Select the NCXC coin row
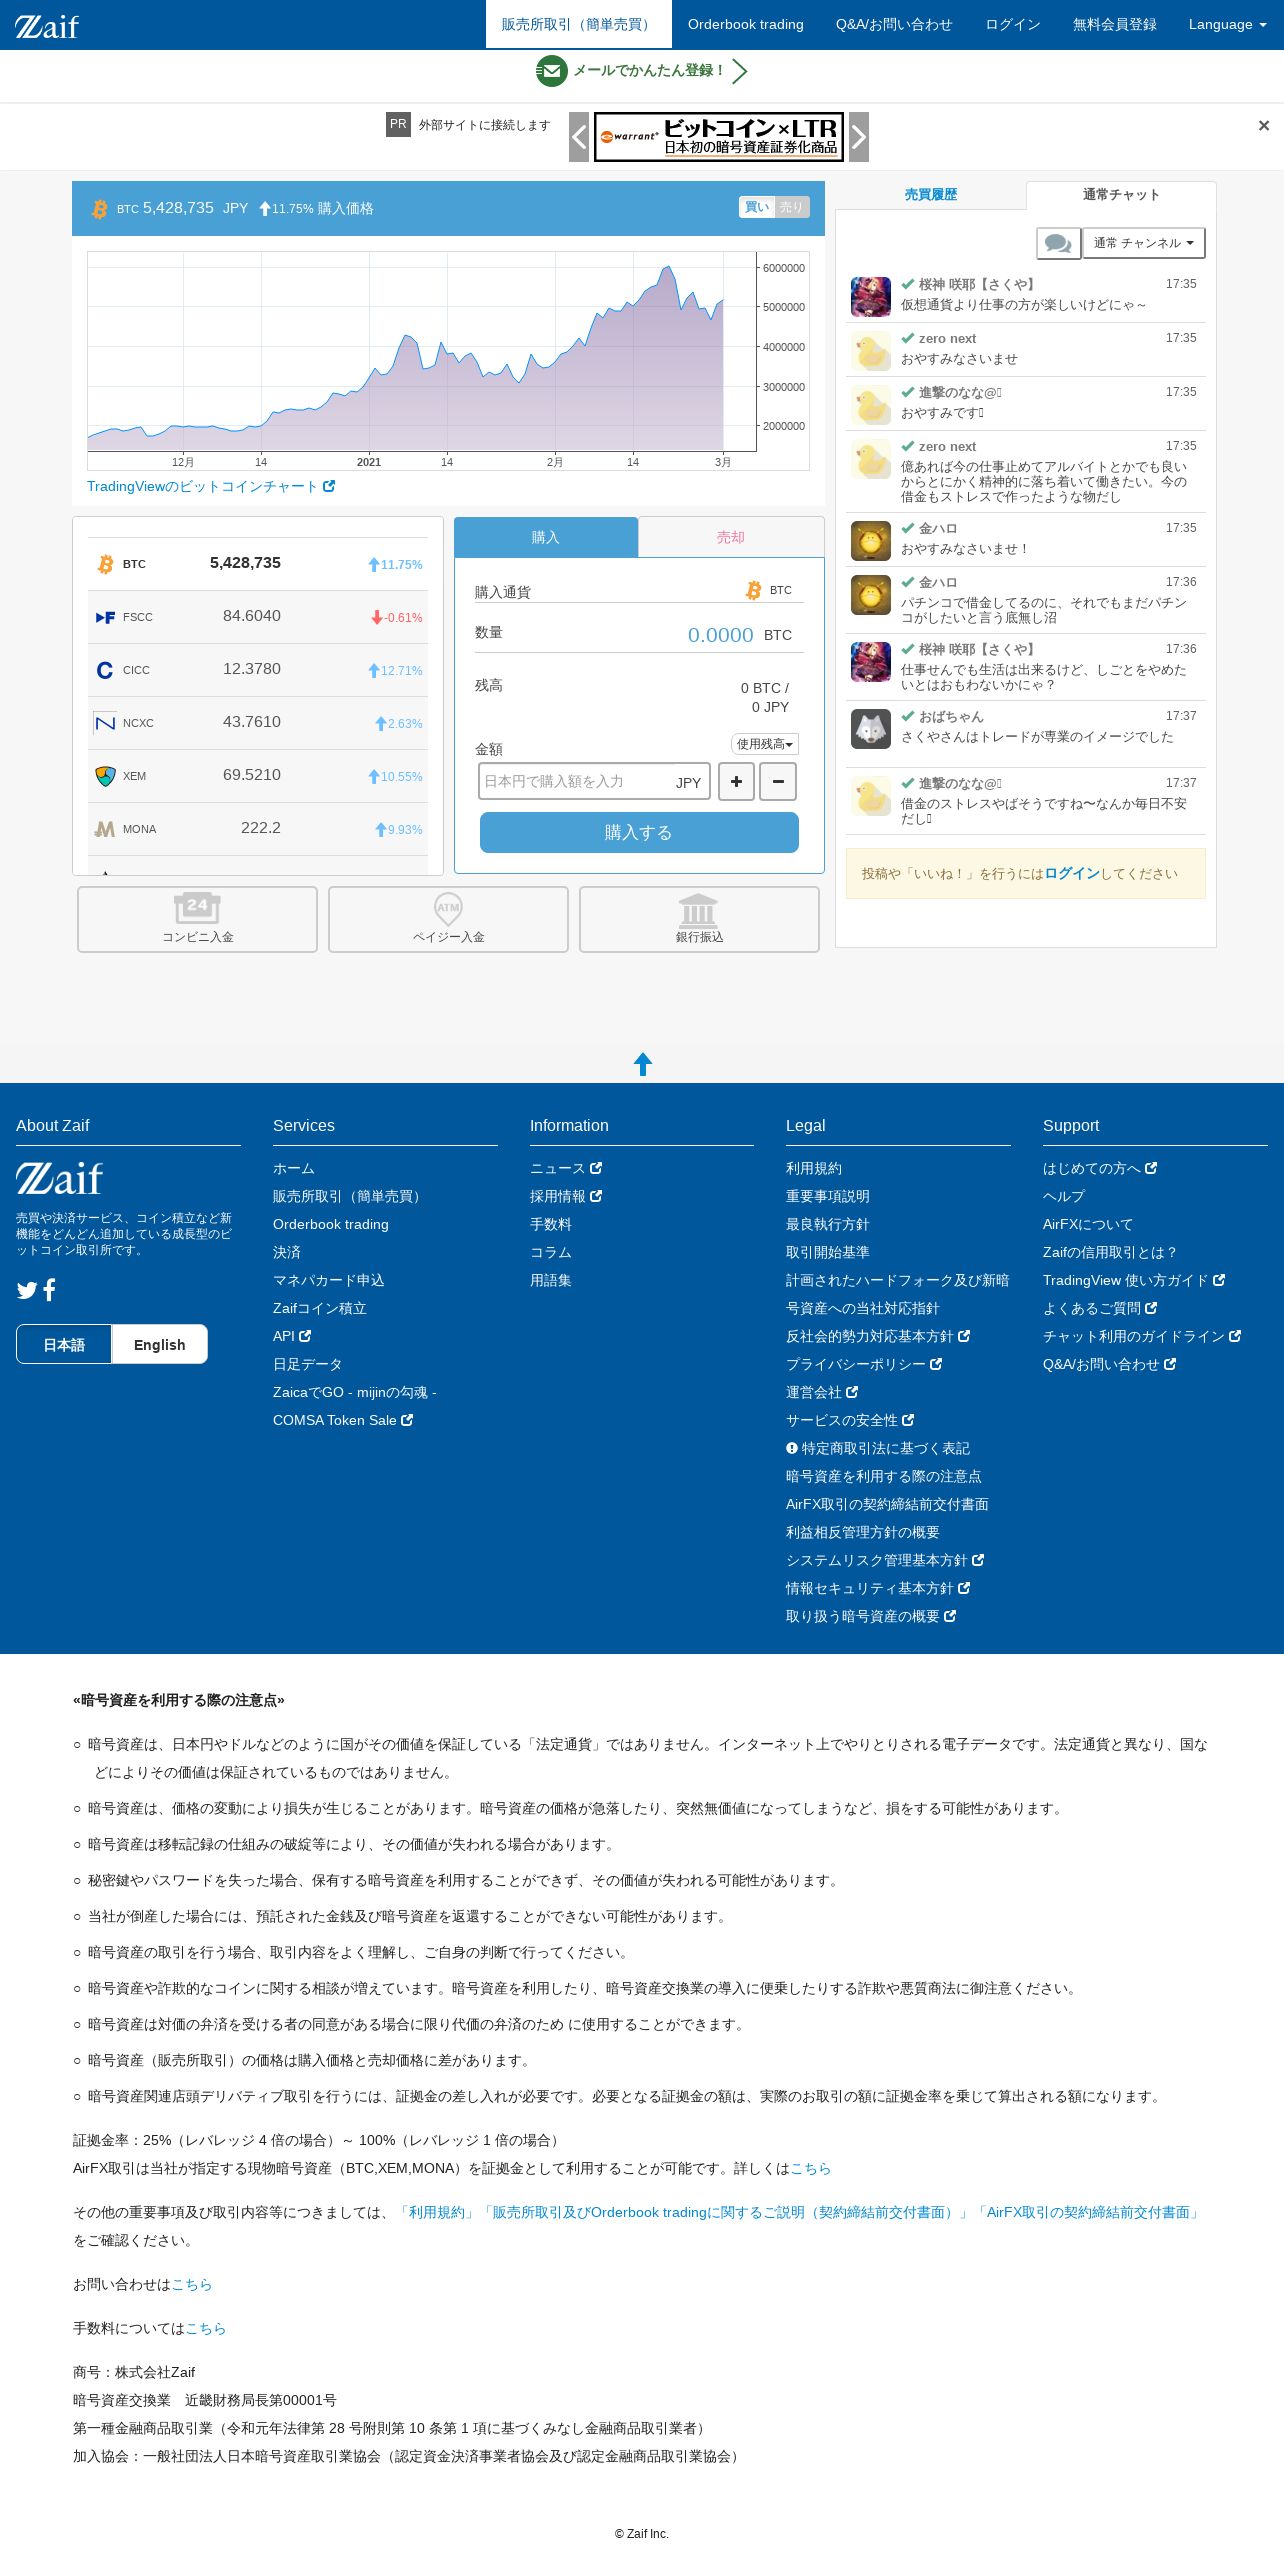Image resolution: width=1284 pixels, height=2568 pixels. point(258,723)
